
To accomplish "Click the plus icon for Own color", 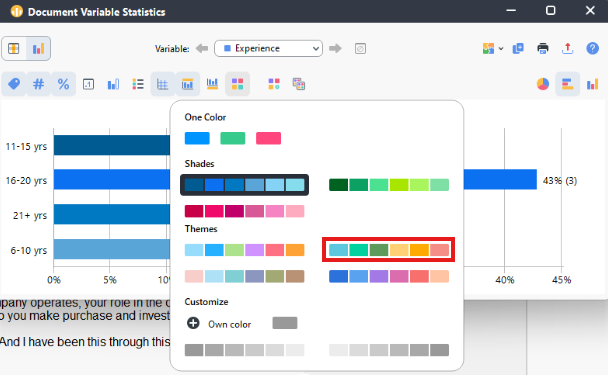I will 193,323.
